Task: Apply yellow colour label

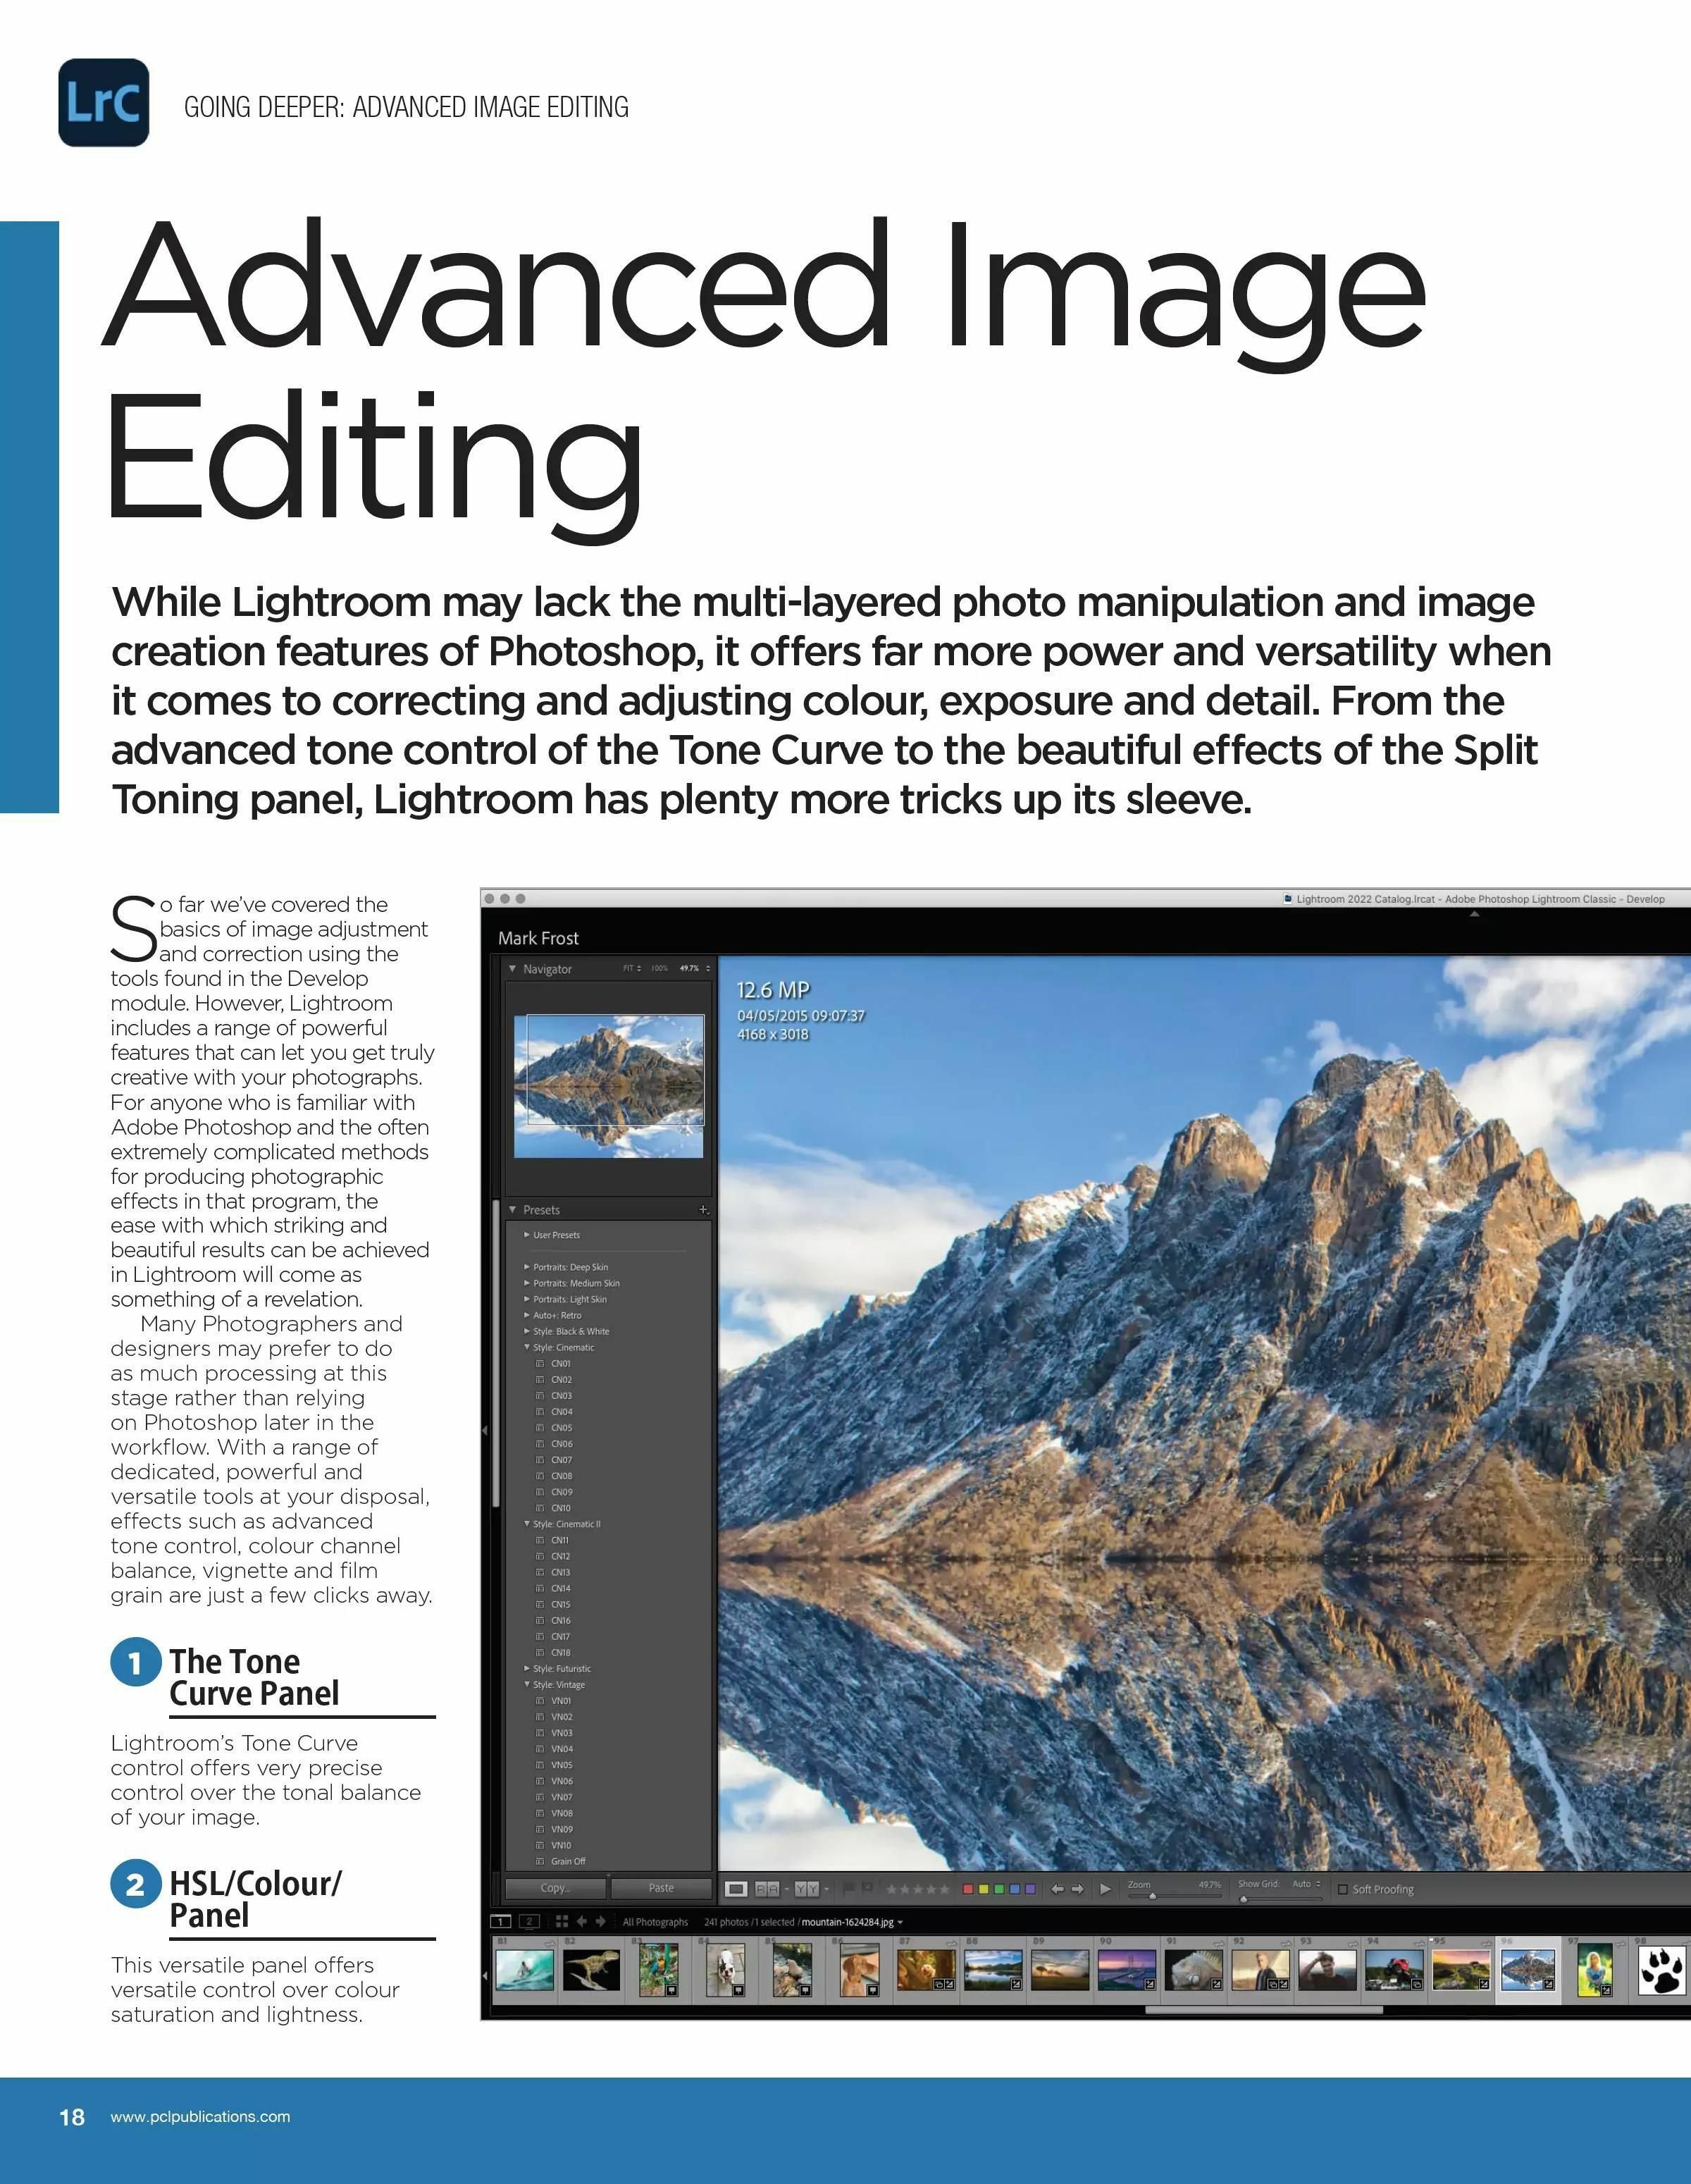Action: tap(984, 1889)
